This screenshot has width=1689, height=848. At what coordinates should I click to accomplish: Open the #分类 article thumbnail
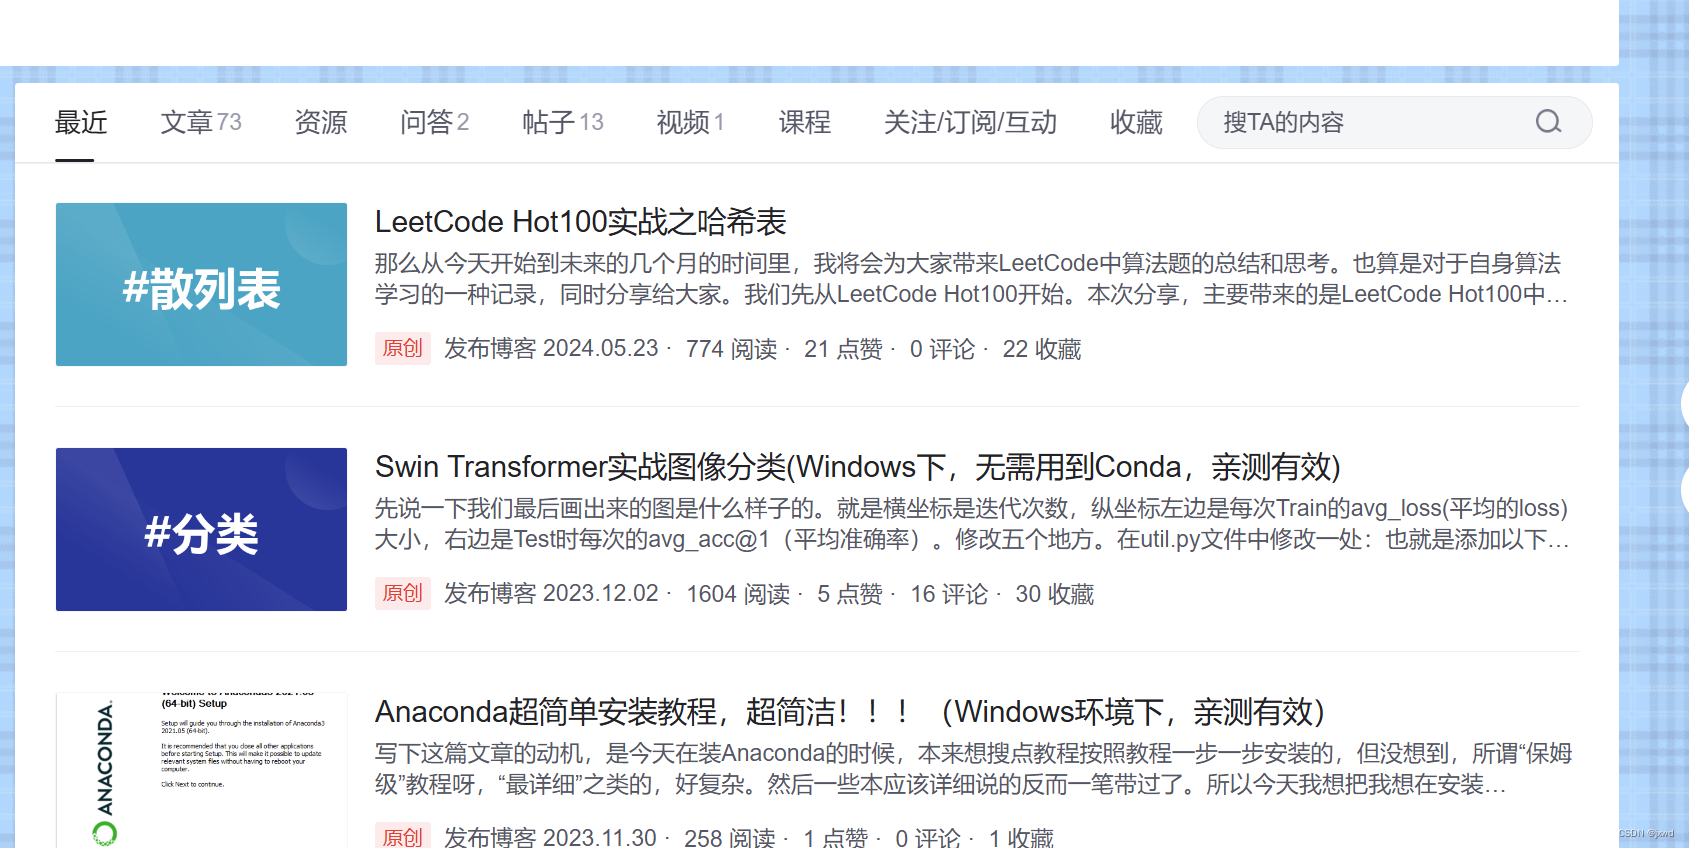pyautogui.click(x=201, y=529)
